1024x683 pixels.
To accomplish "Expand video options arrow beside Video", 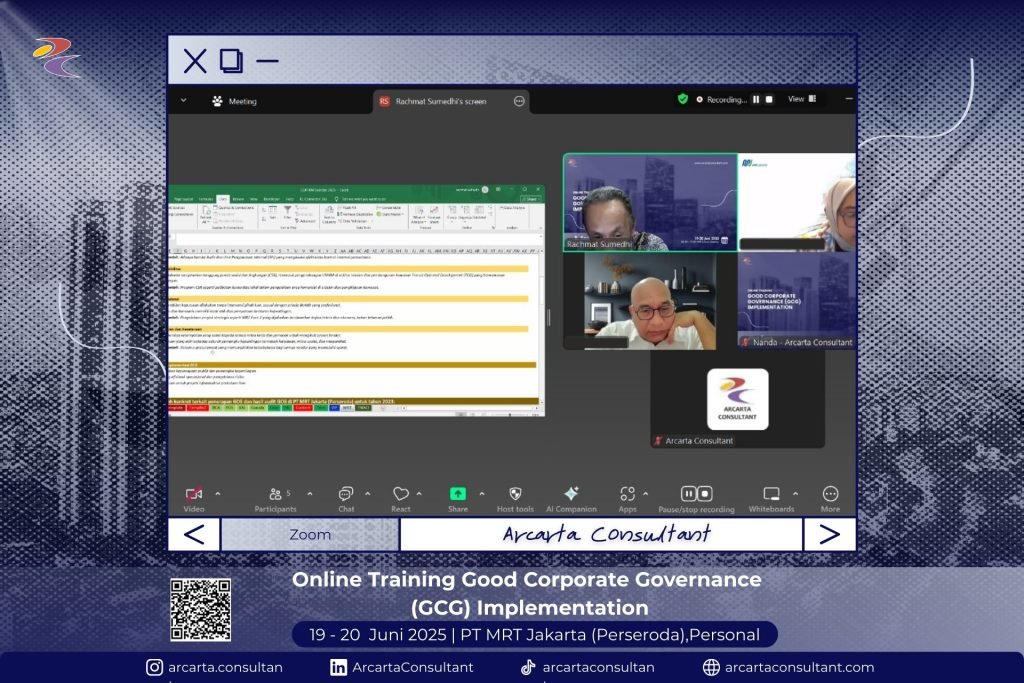I will pos(218,493).
